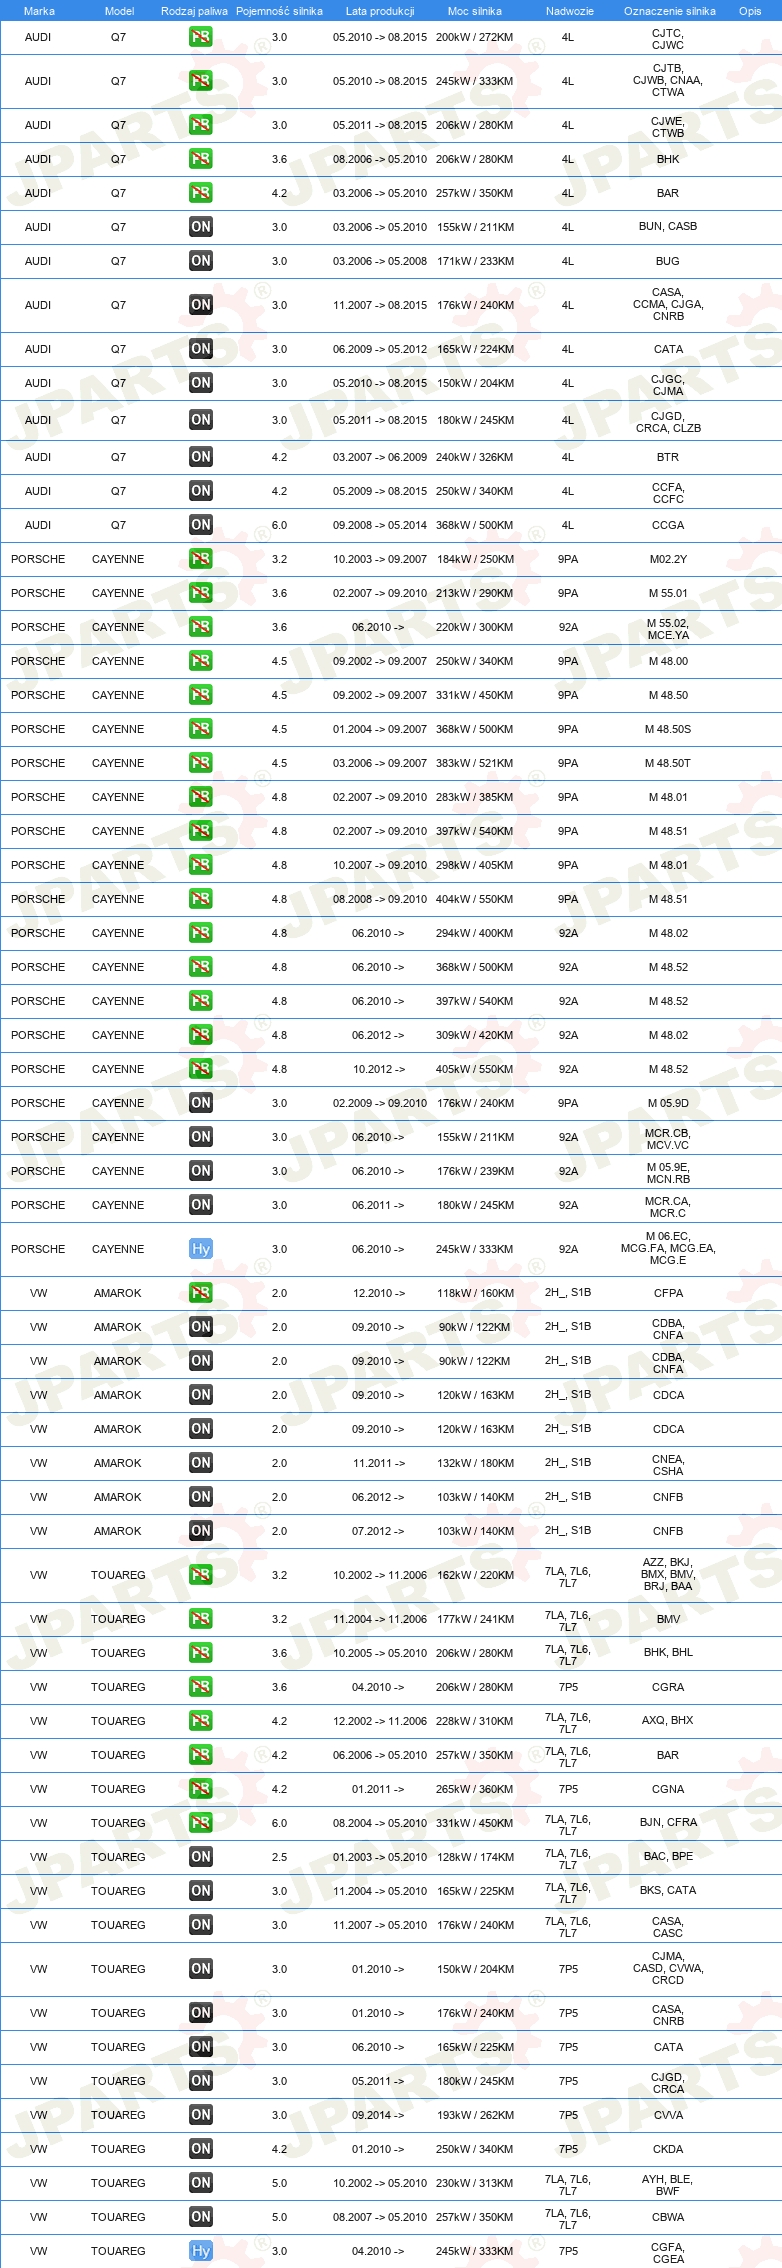Click the Moc silnika column header
This screenshot has width=782, height=2268.
[x=475, y=11]
